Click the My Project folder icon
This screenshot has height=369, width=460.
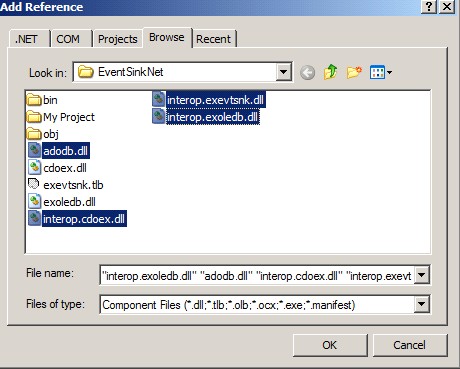point(34,117)
